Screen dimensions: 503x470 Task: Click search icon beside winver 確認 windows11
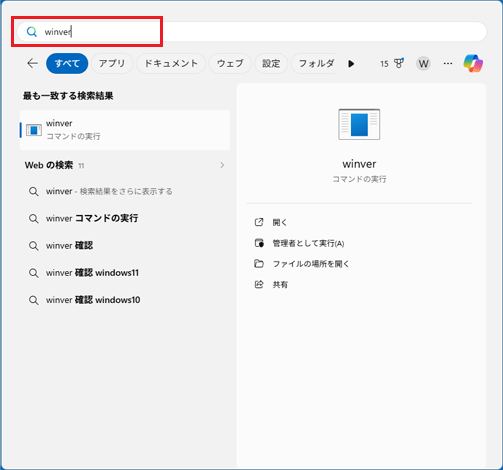coord(33,273)
